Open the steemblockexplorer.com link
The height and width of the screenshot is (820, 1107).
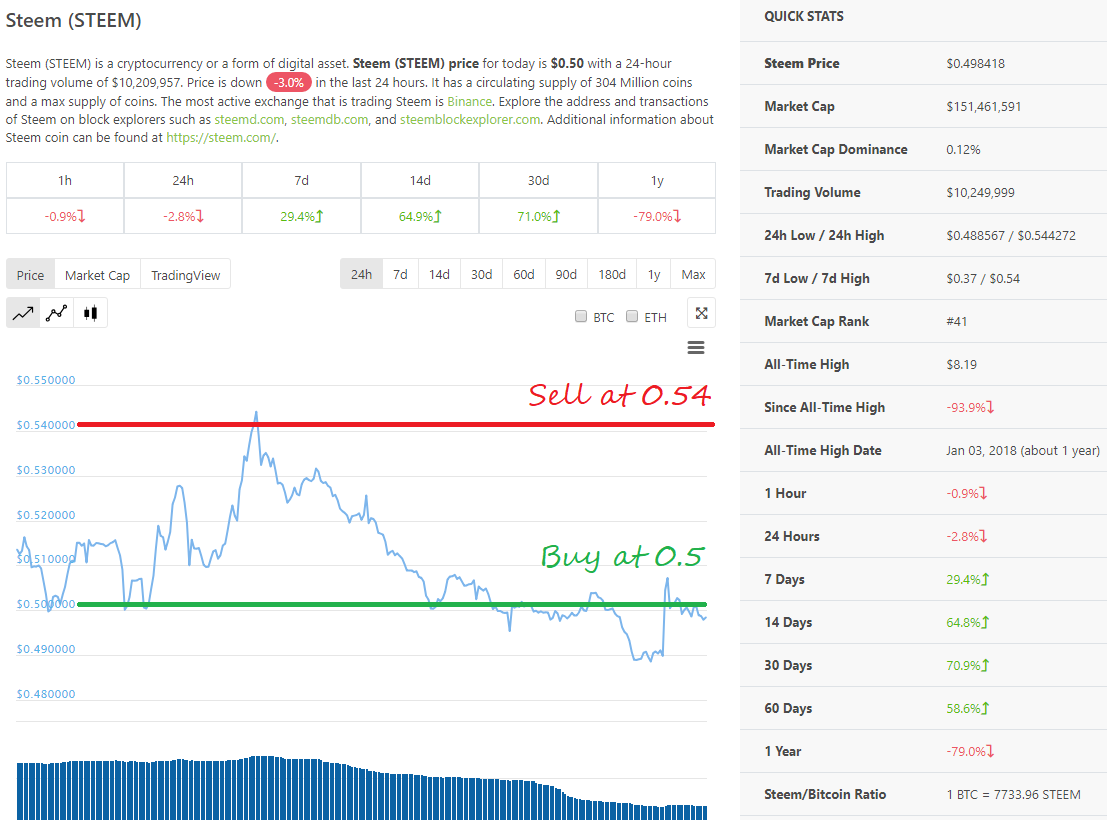tap(470, 119)
